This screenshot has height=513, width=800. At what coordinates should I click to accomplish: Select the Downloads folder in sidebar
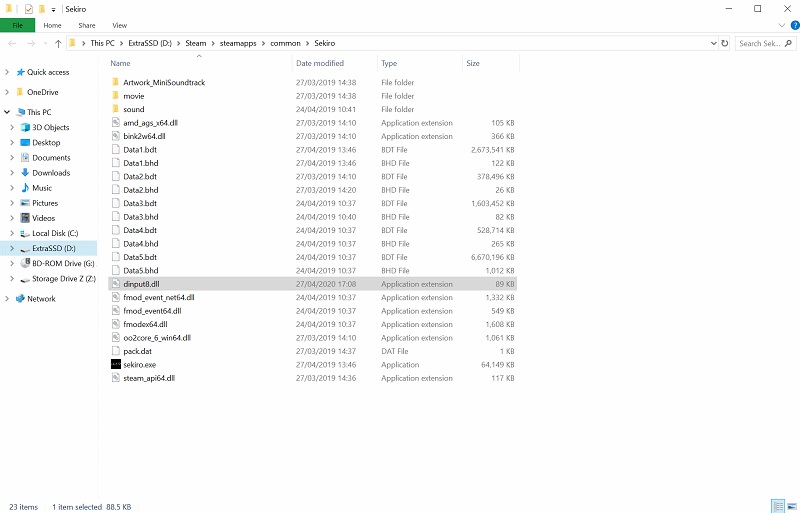(x=50, y=173)
